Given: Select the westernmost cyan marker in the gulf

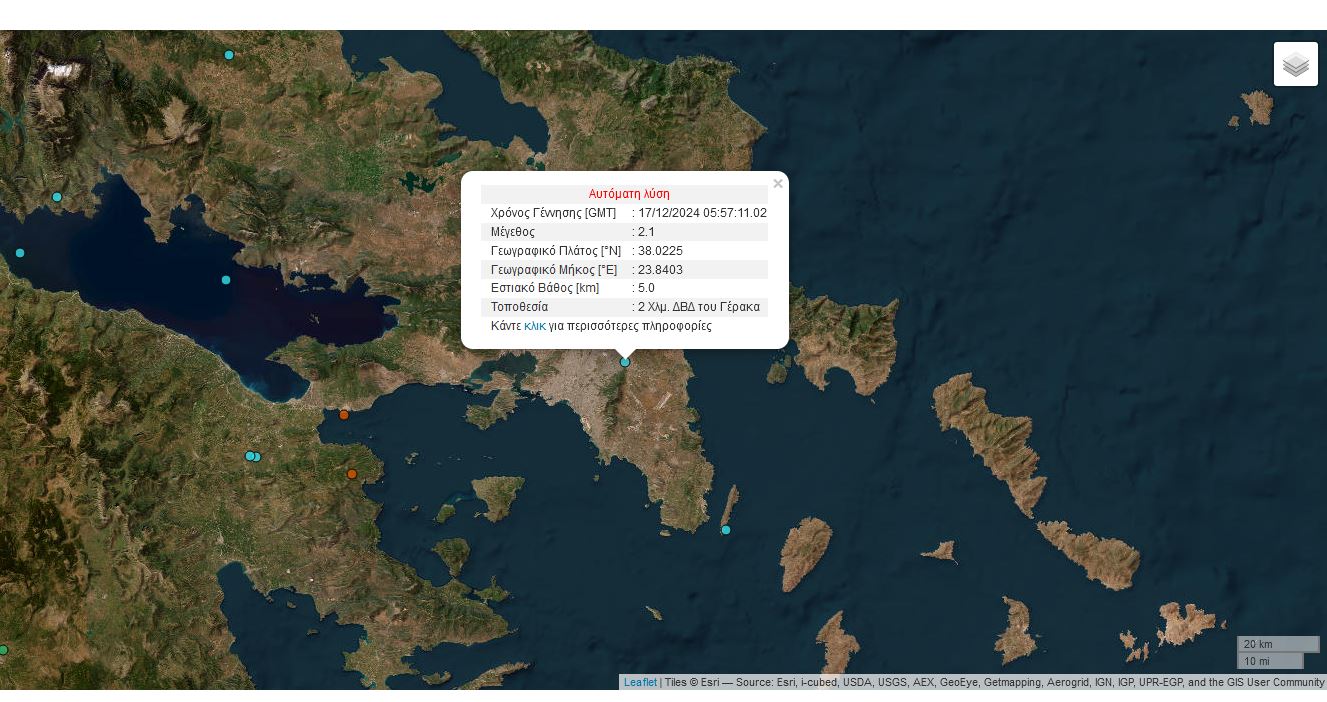Looking at the screenshot, I should 20,253.
